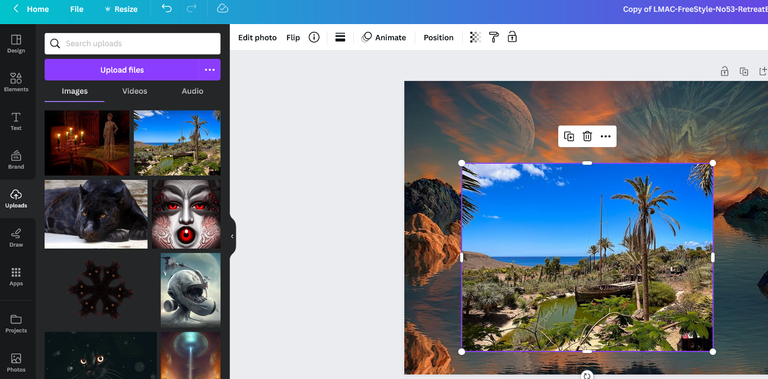The width and height of the screenshot is (768, 379).
Task: Click the undo arrow
Action: point(167,9)
